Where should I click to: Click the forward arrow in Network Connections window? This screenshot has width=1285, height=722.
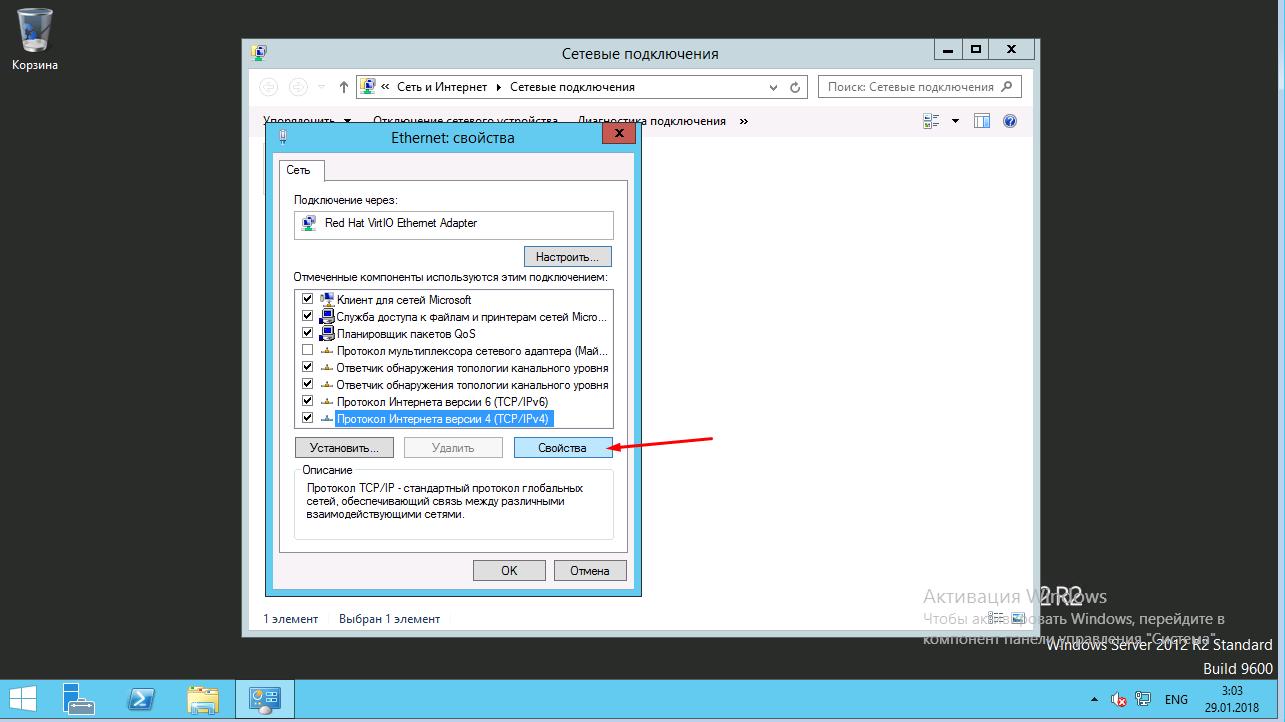point(298,87)
